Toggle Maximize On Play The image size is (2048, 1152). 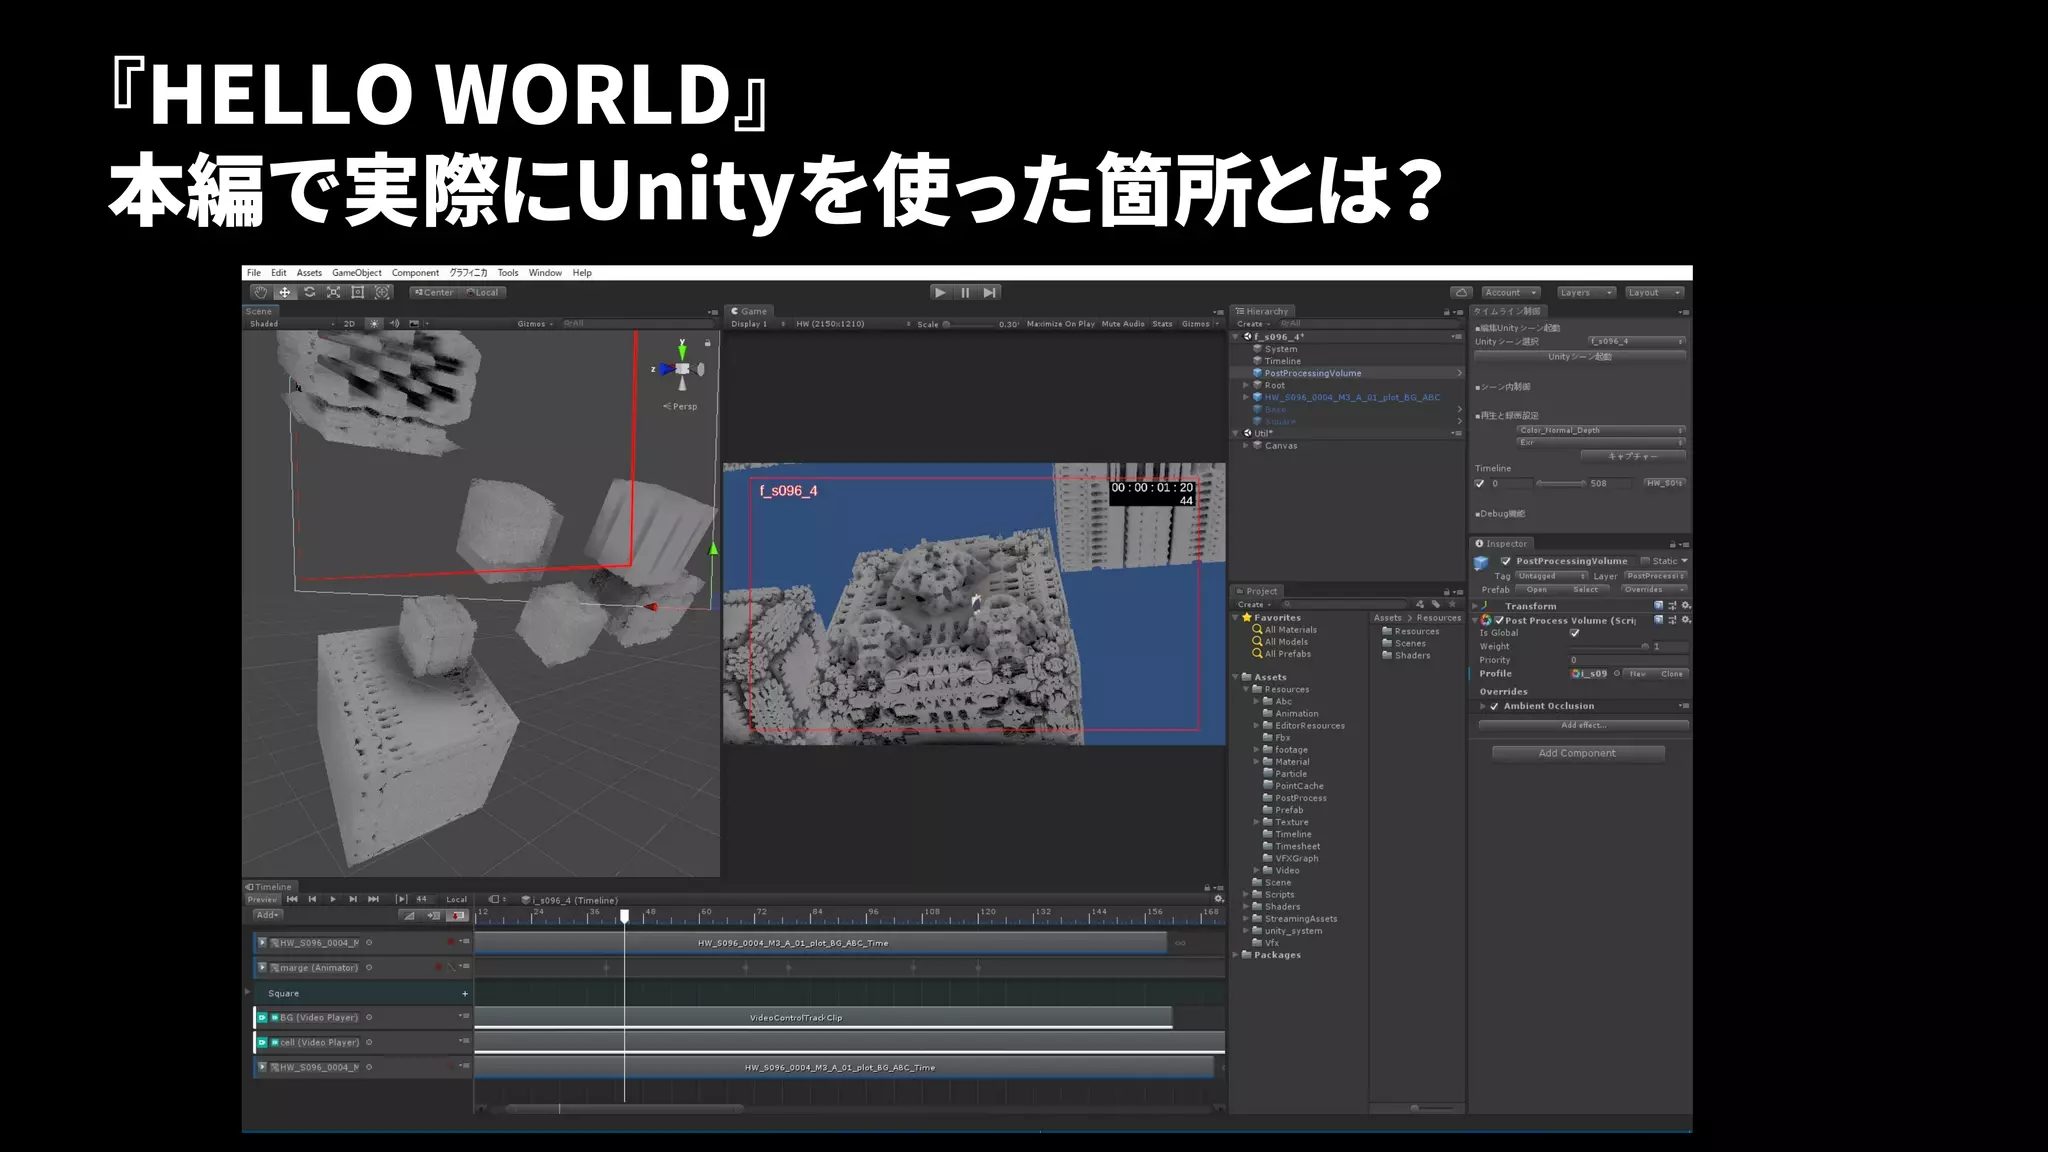pos(1060,324)
